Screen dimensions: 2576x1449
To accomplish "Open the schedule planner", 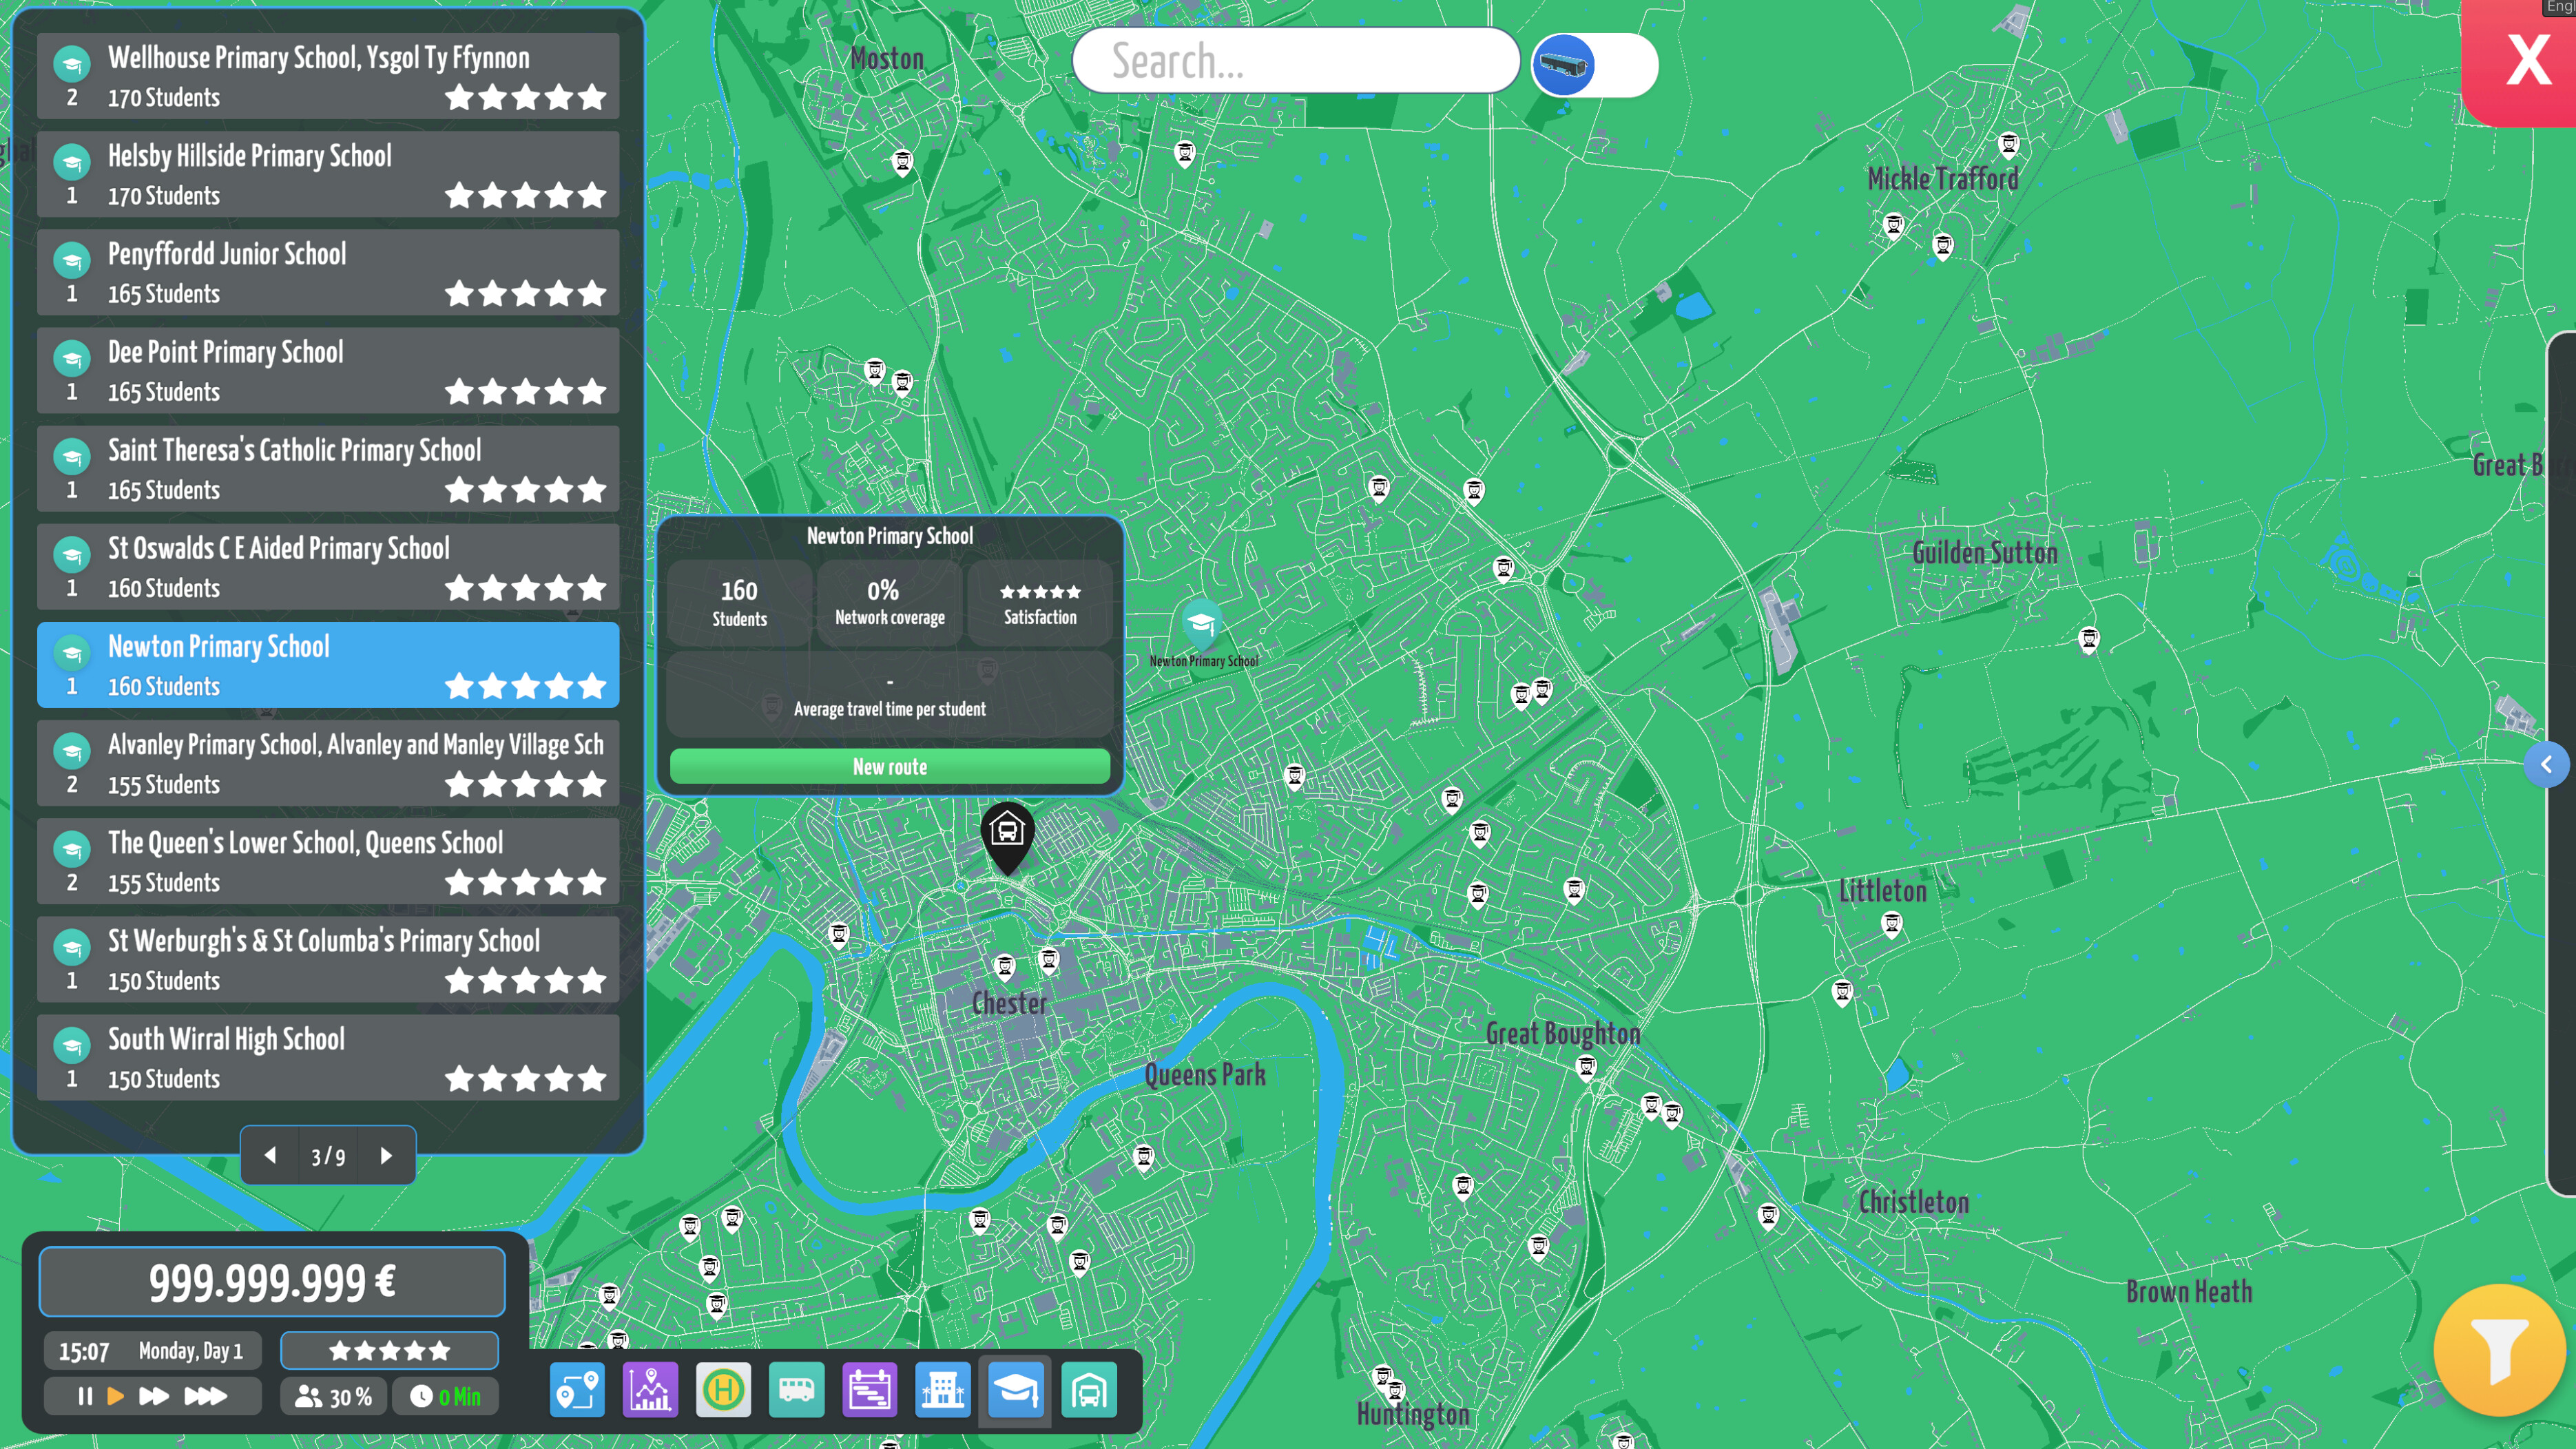I will click(869, 1389).
